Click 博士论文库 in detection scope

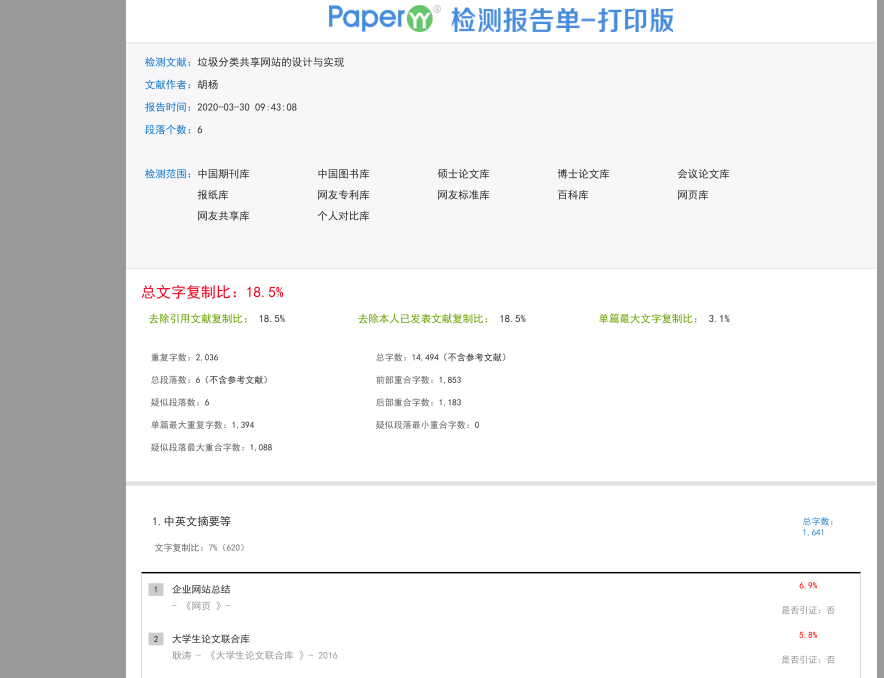[584, 174]
